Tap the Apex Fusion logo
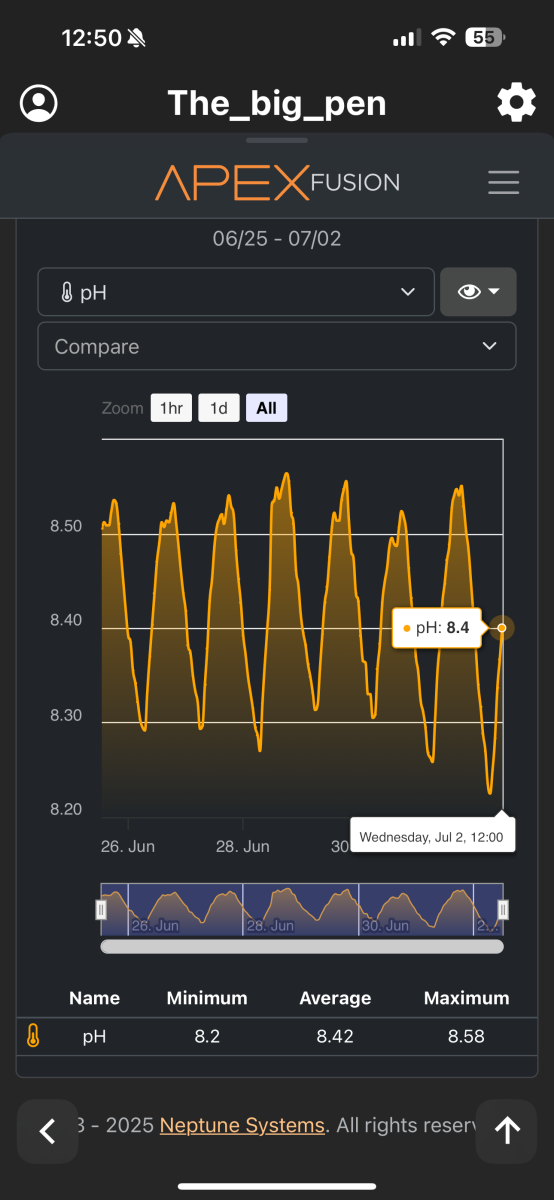The width and height of the screenshot is (554, 1200). pyautogui.click(x=277, y=182)
